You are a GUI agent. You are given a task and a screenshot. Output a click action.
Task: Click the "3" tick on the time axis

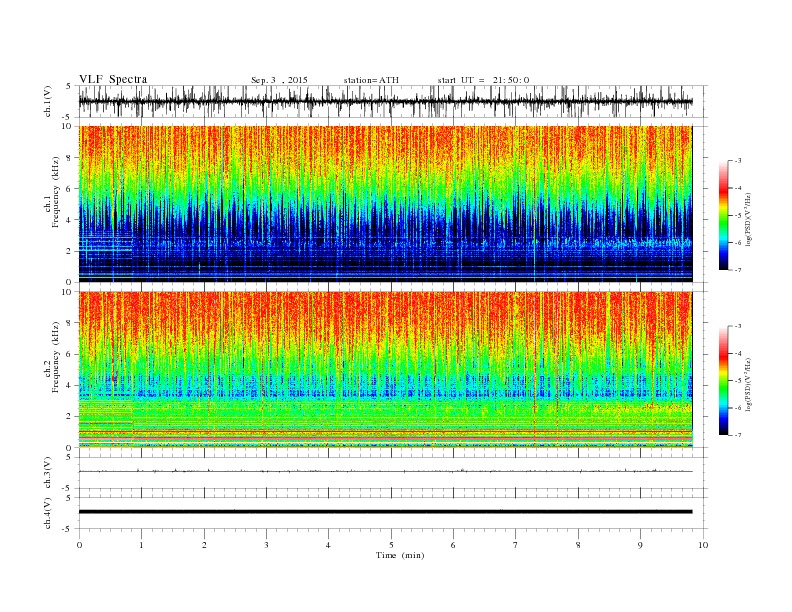coord(266,545)
